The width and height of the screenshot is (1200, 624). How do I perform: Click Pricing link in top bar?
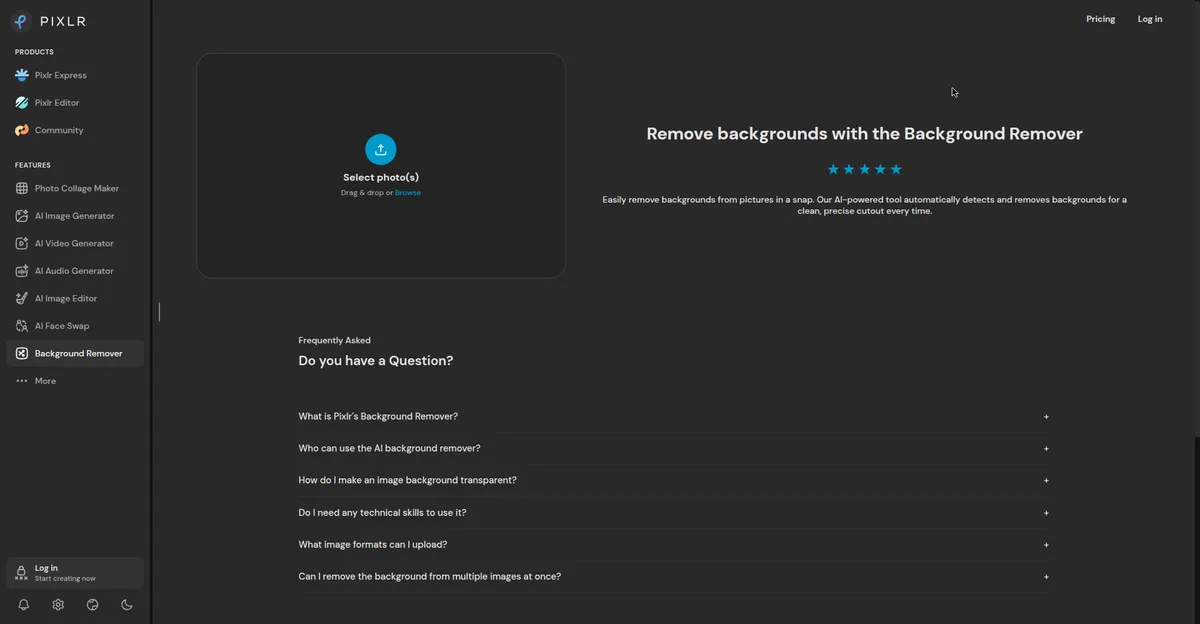click(x=1101, y=19)
